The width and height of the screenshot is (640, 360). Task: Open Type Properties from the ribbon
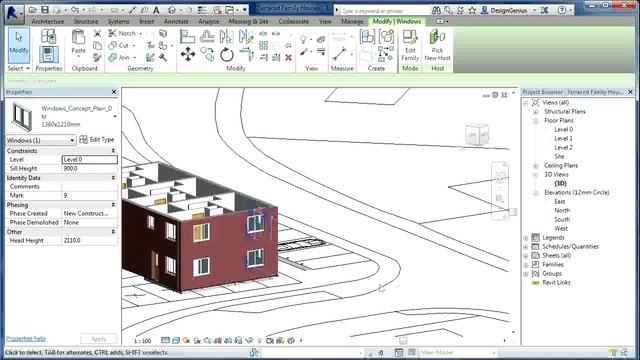[x=49, y=36]
